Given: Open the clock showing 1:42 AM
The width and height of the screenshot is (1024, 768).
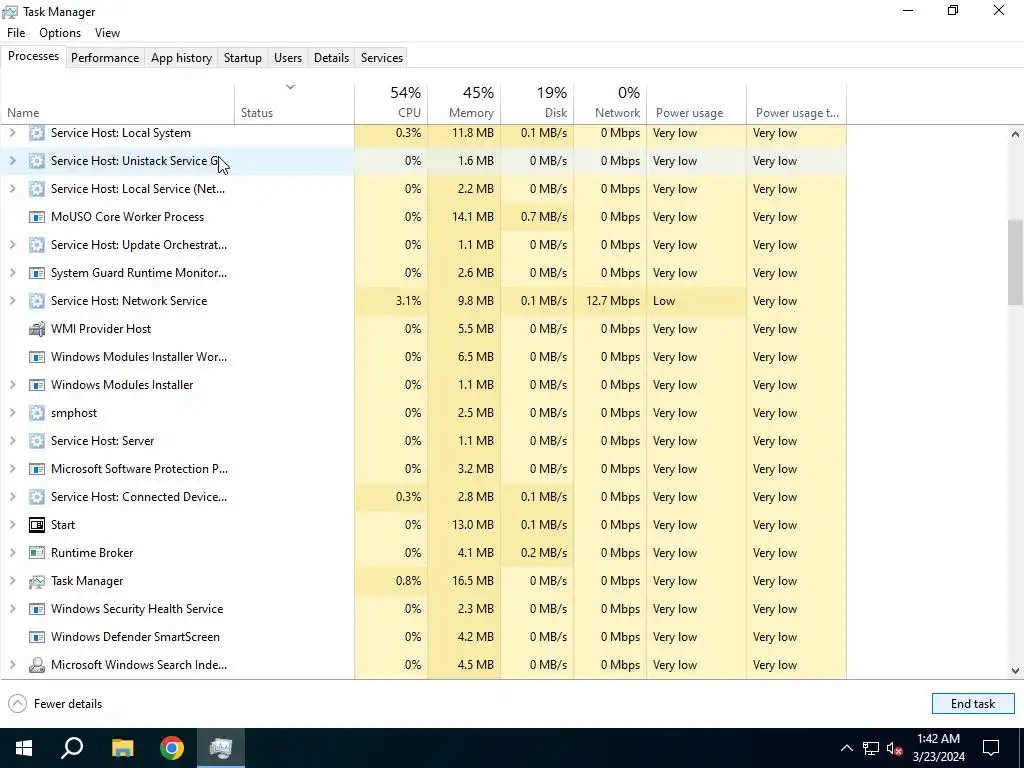Looking at the screenshot, I should tap(938, 748).
